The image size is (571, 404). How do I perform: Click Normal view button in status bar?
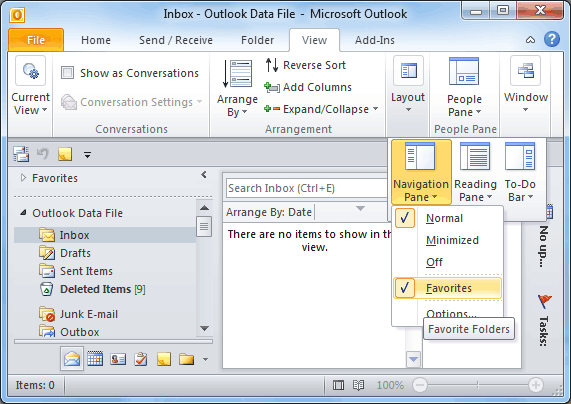click(338, 385)
